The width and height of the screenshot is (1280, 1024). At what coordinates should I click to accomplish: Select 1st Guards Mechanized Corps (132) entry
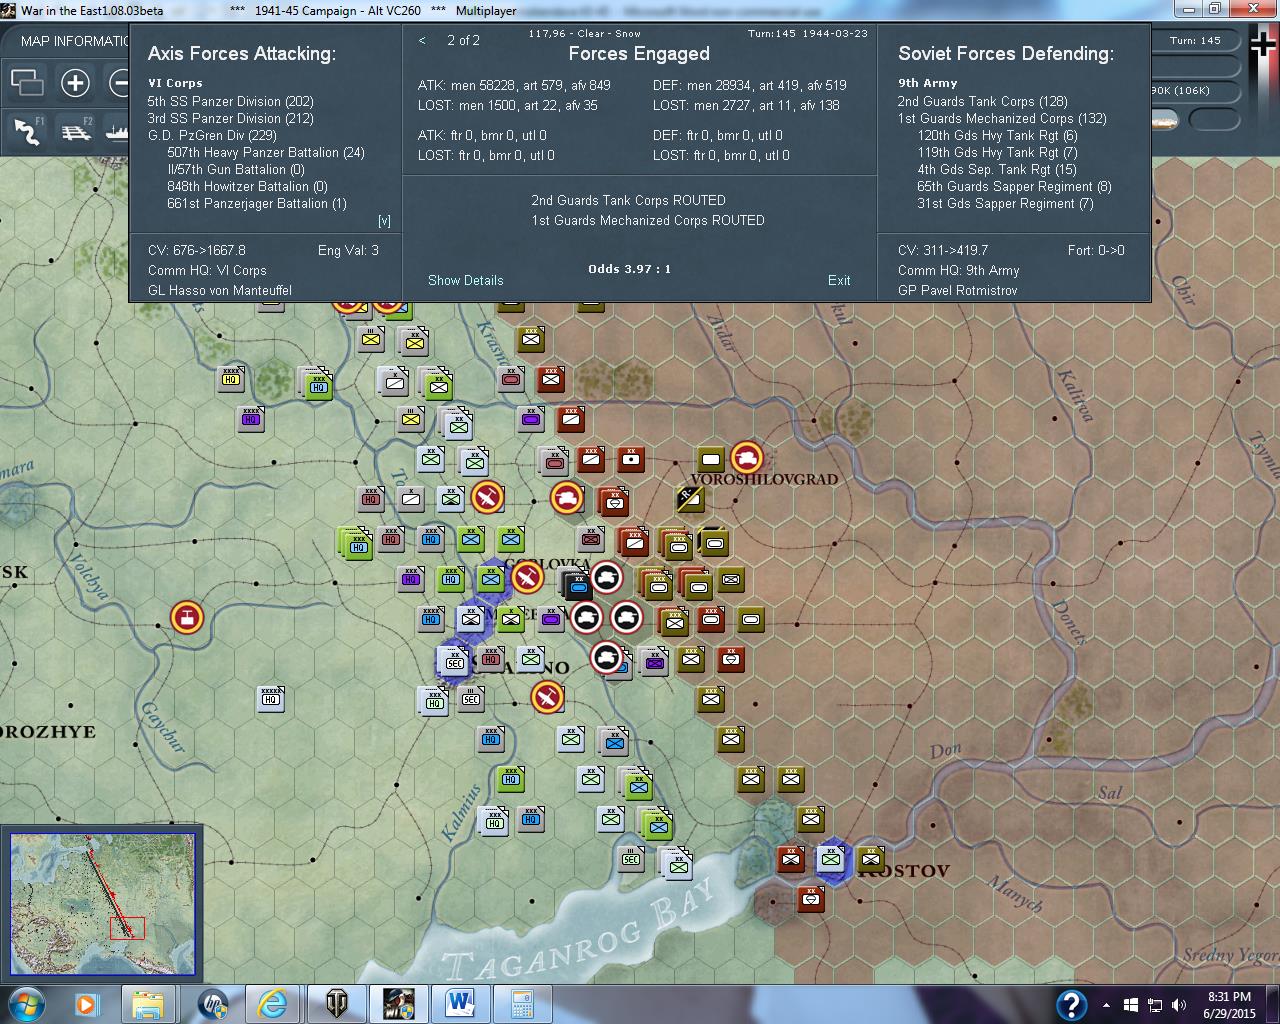tap(1002, 118)
